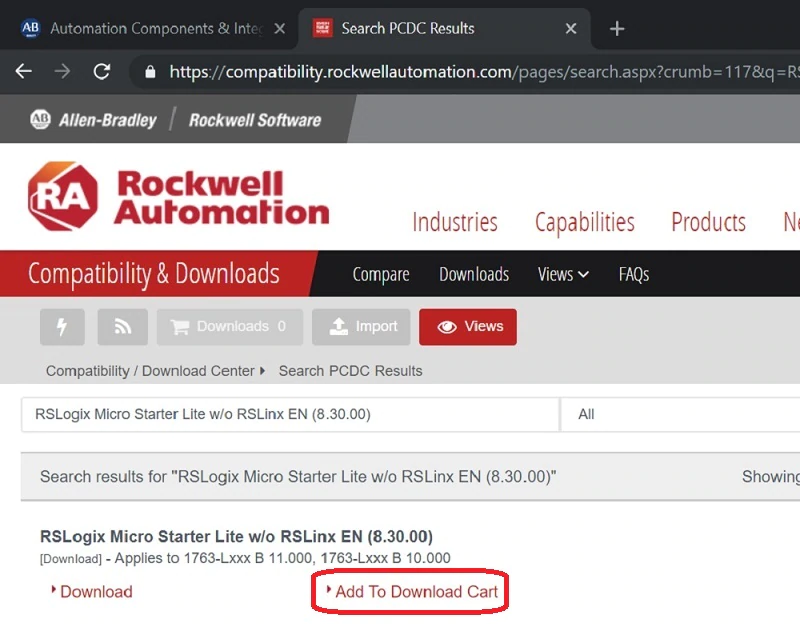The image size is (800, 631).
Task: Click the Import button
Action: pyautogui.click(x=361, y=327)
